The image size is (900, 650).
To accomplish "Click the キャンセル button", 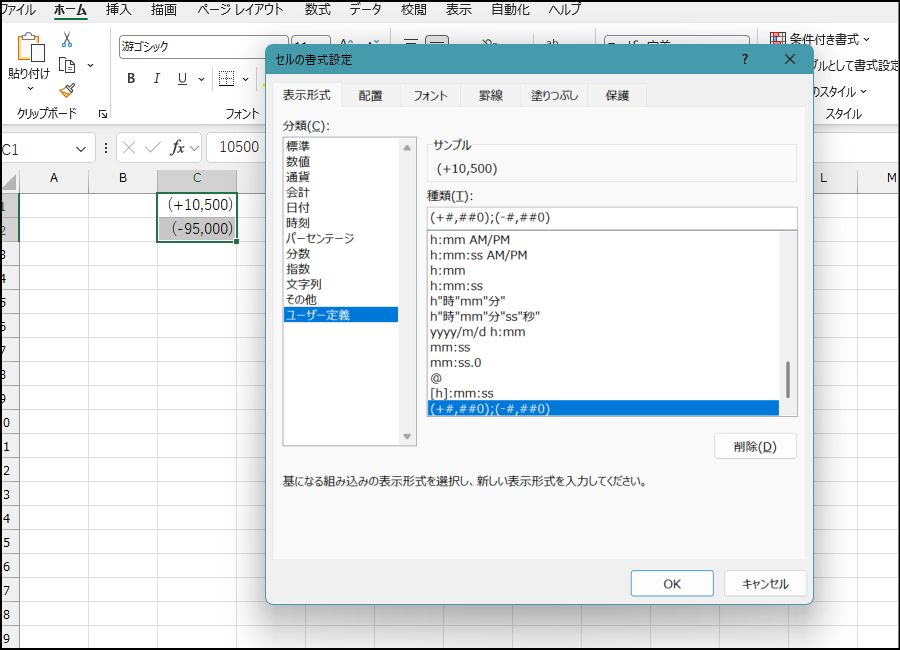I will (x=765, y=584).
